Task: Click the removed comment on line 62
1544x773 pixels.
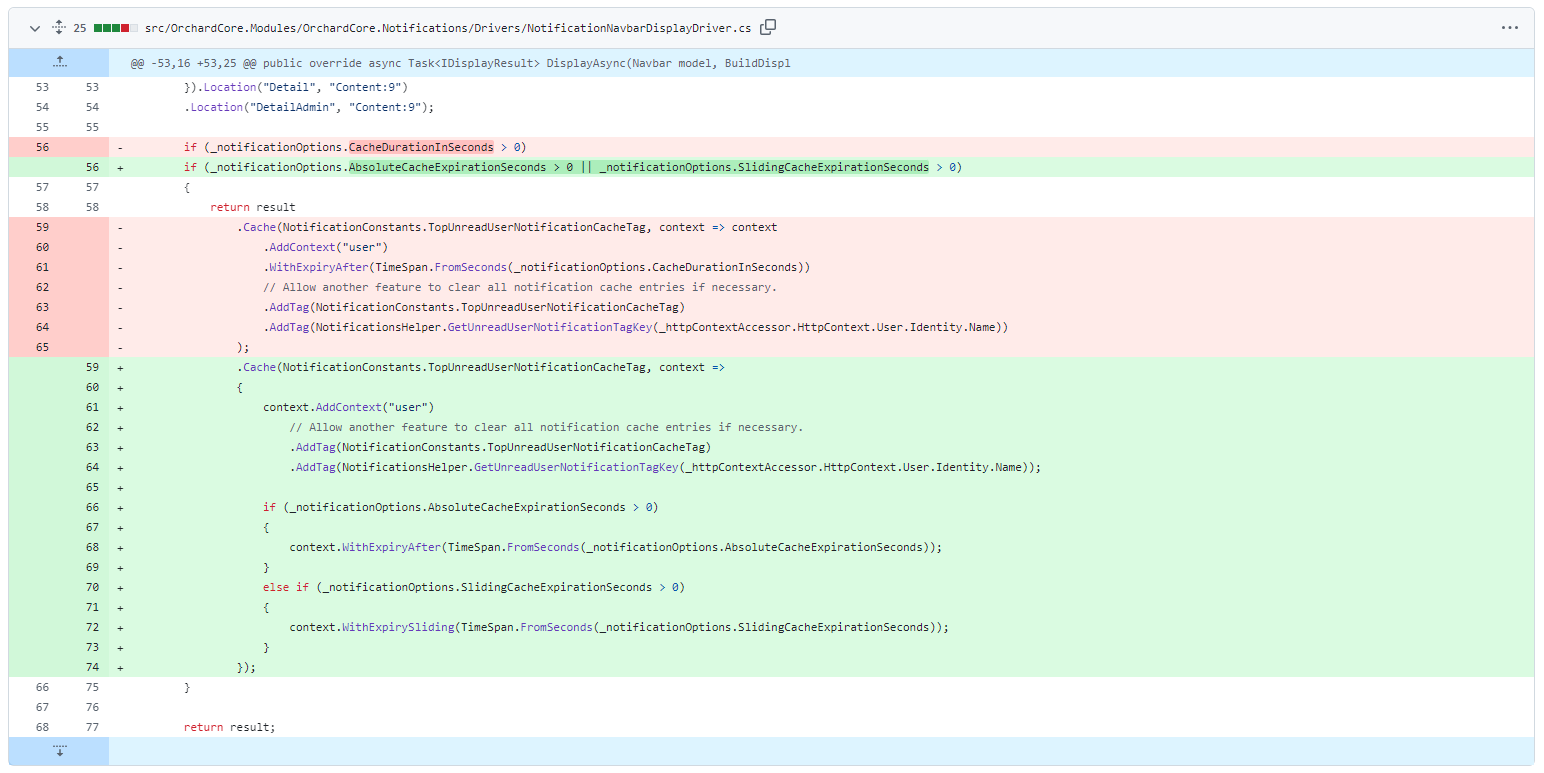Action: [520, 287]
